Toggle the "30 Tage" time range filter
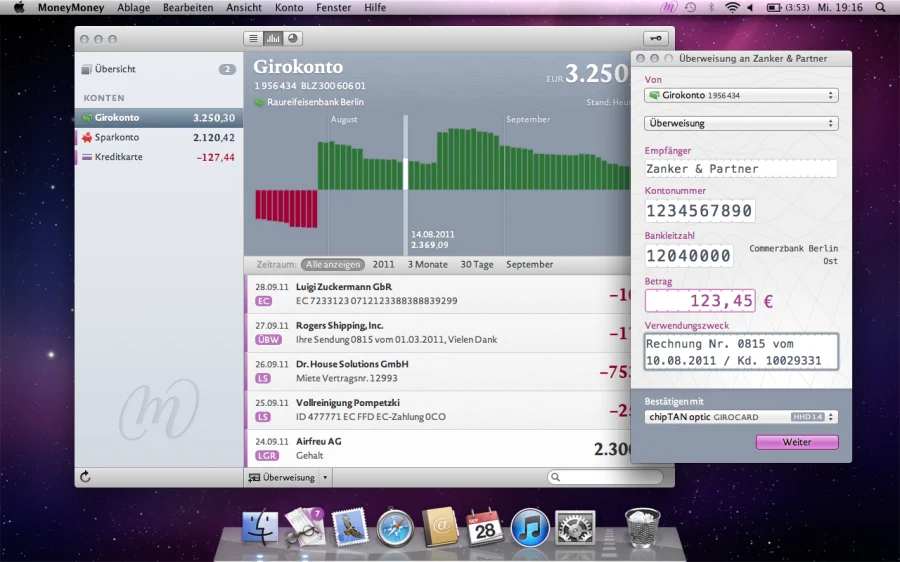 [x=477, y=264]
